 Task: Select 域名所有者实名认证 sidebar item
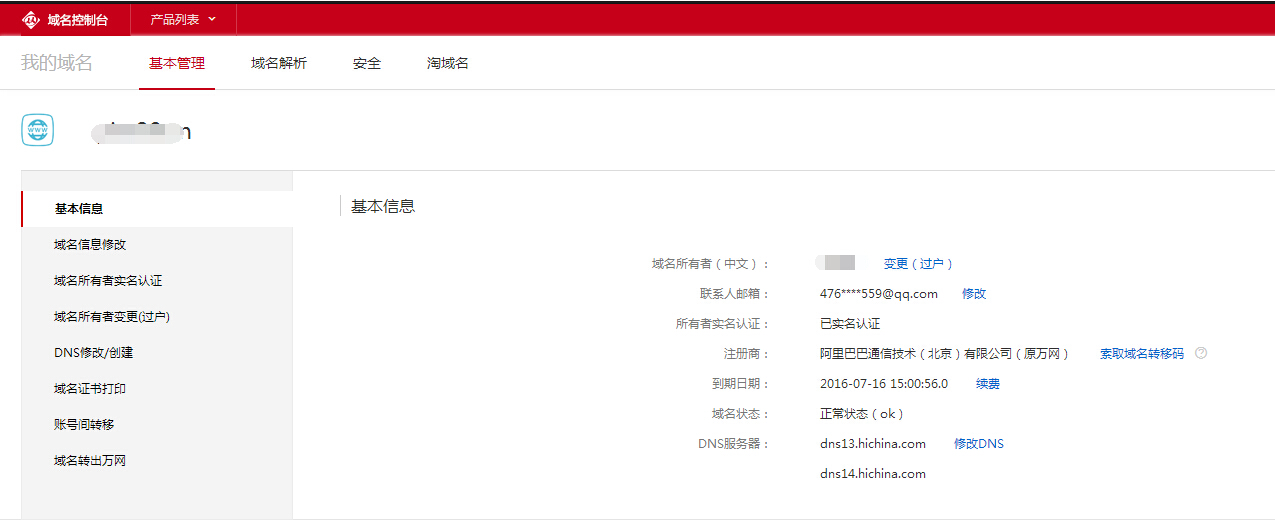point(108,281)
